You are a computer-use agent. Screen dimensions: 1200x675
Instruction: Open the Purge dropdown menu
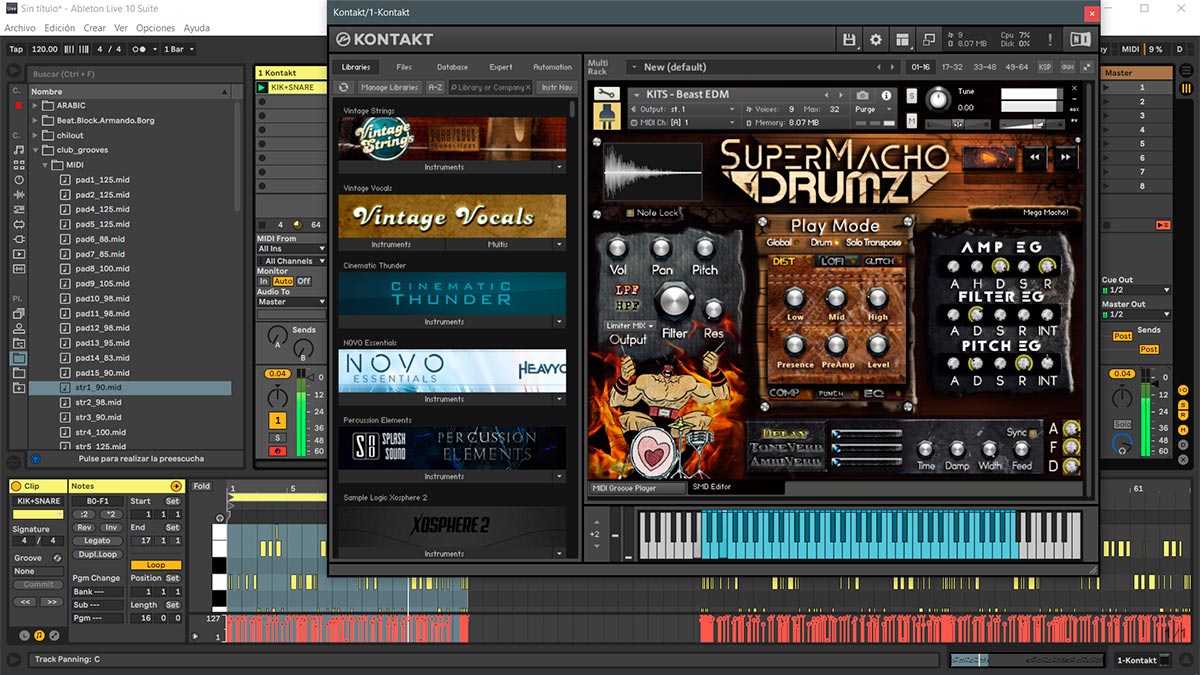pyautogui.click(x=872, y=109)
